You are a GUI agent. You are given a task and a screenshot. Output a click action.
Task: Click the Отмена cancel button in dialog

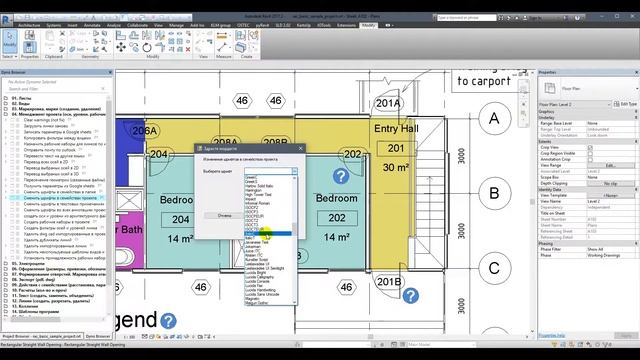pyautogui.click(x=224, y=216)
